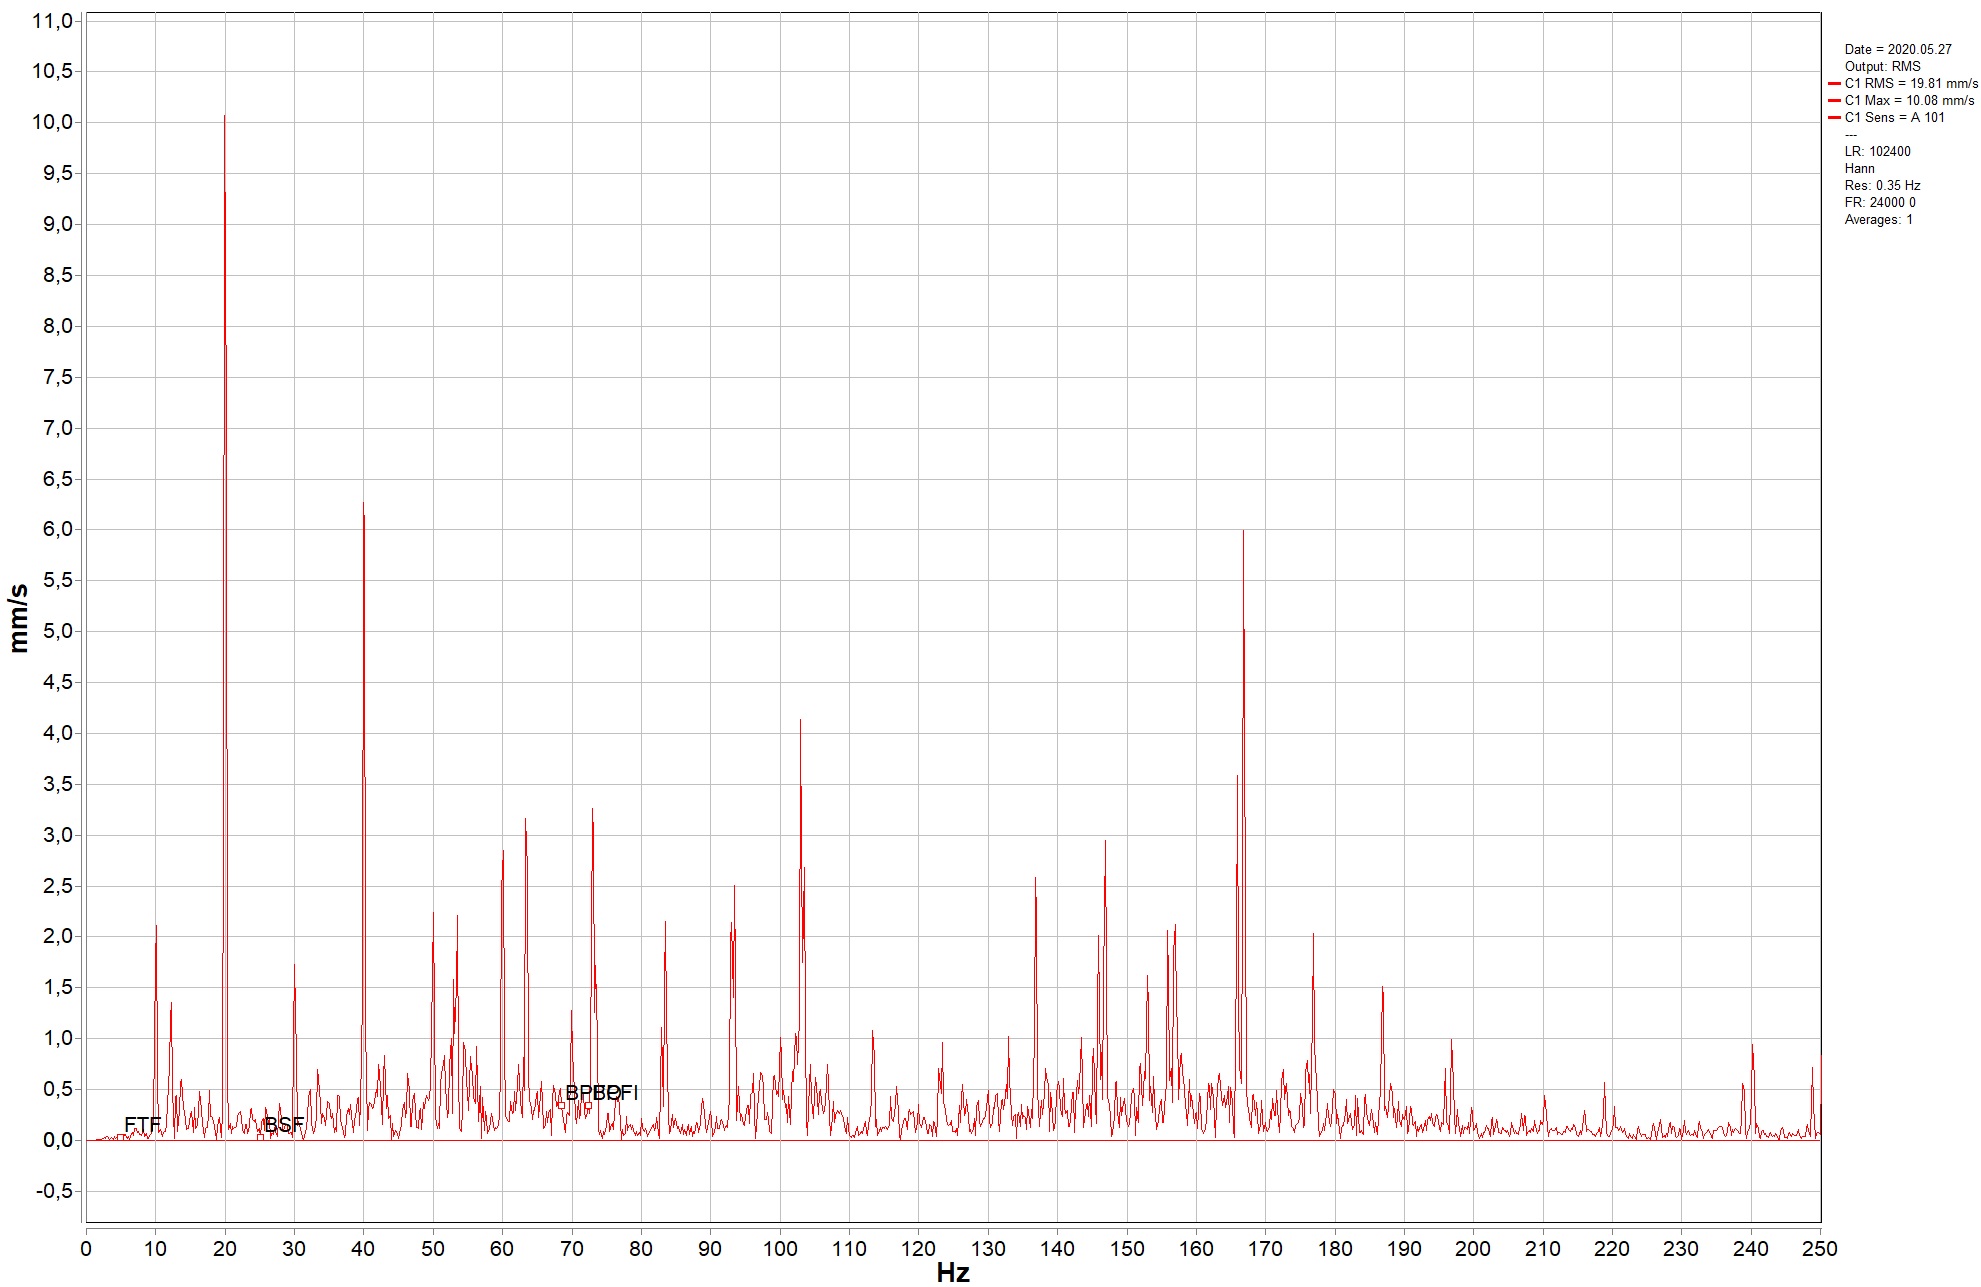Select the 'LR: 102400' info line
Viewport: 1981px width, 1287px height.
1877,151
